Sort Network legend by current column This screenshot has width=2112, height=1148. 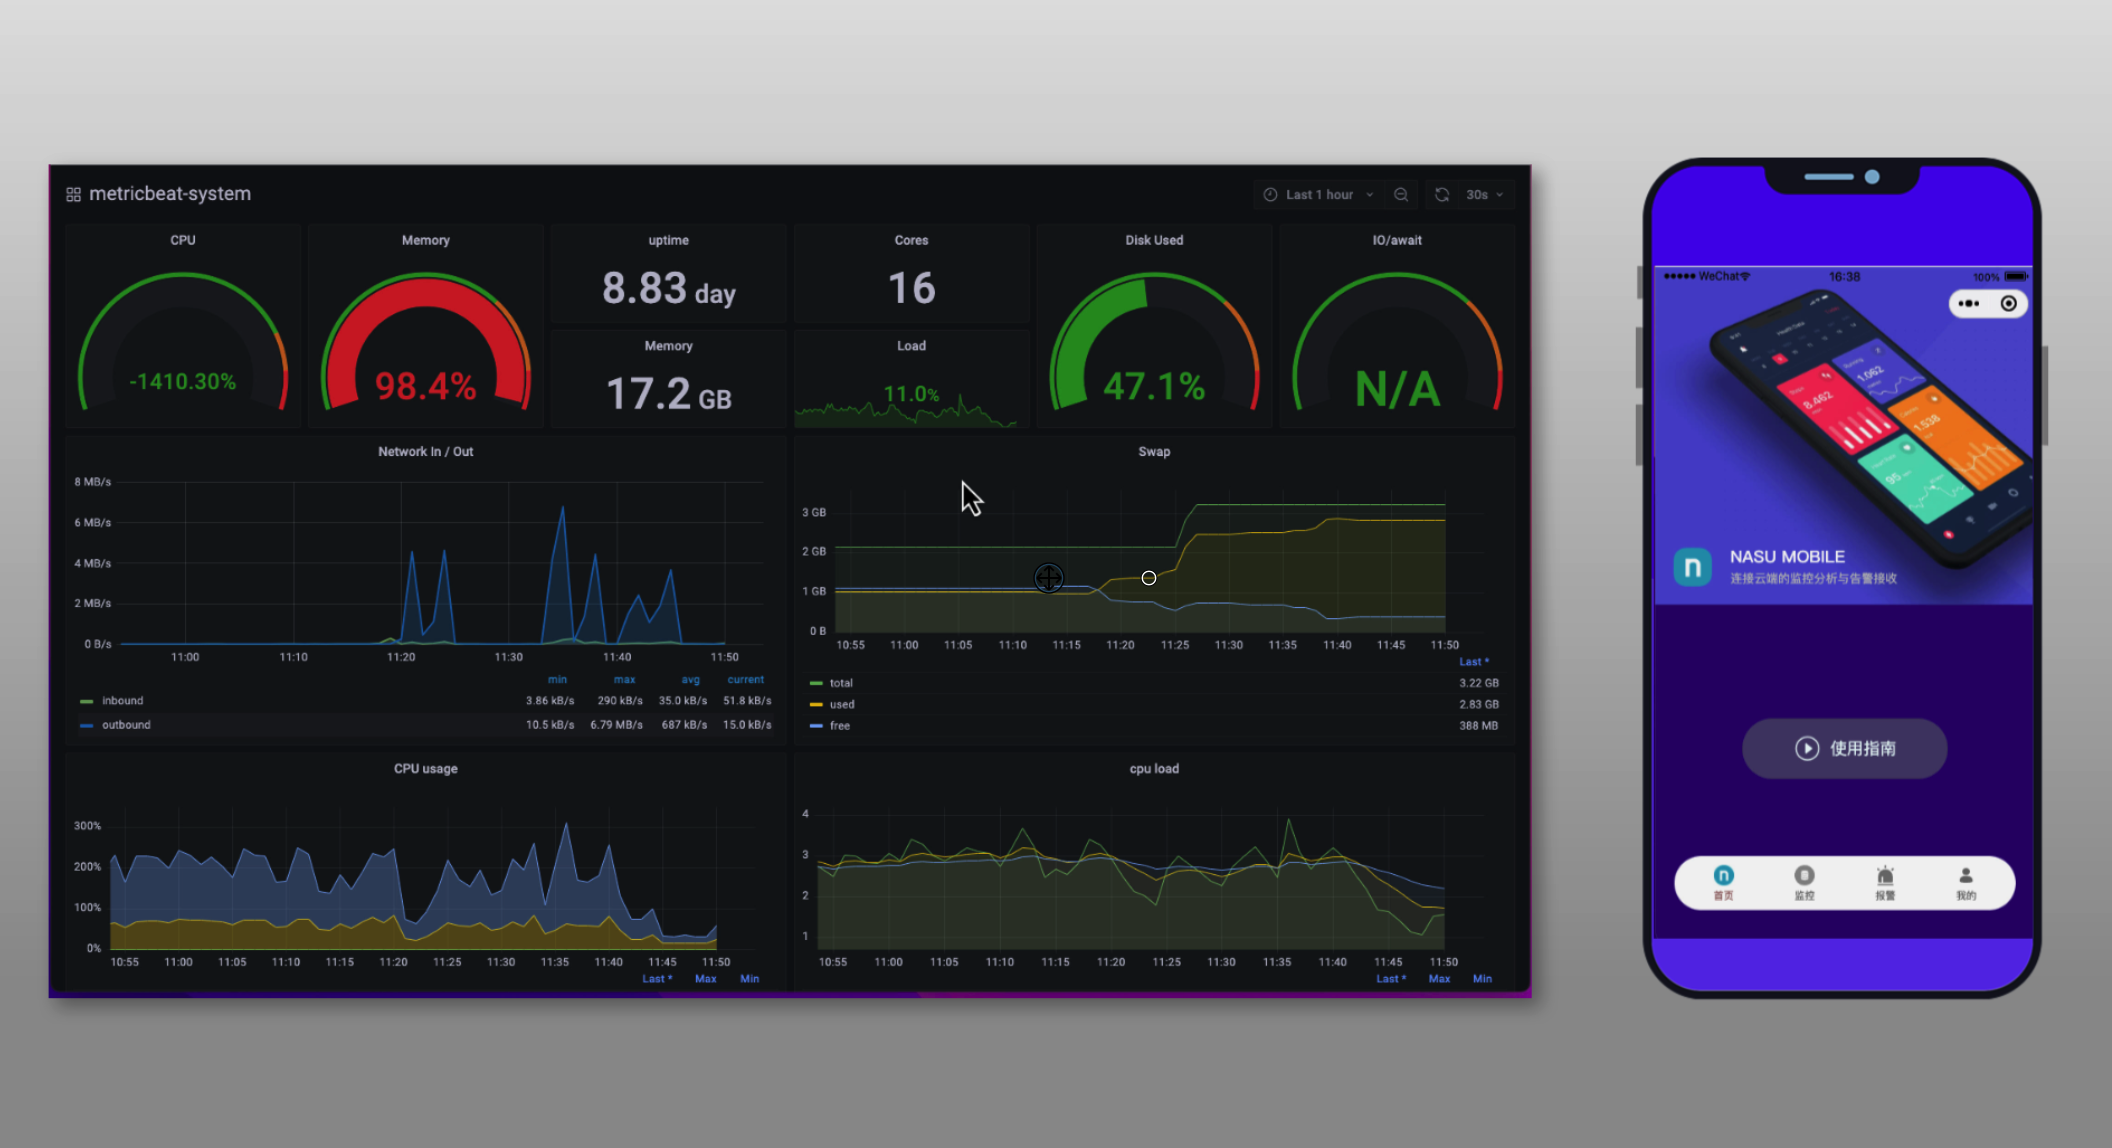pos(746,680)
